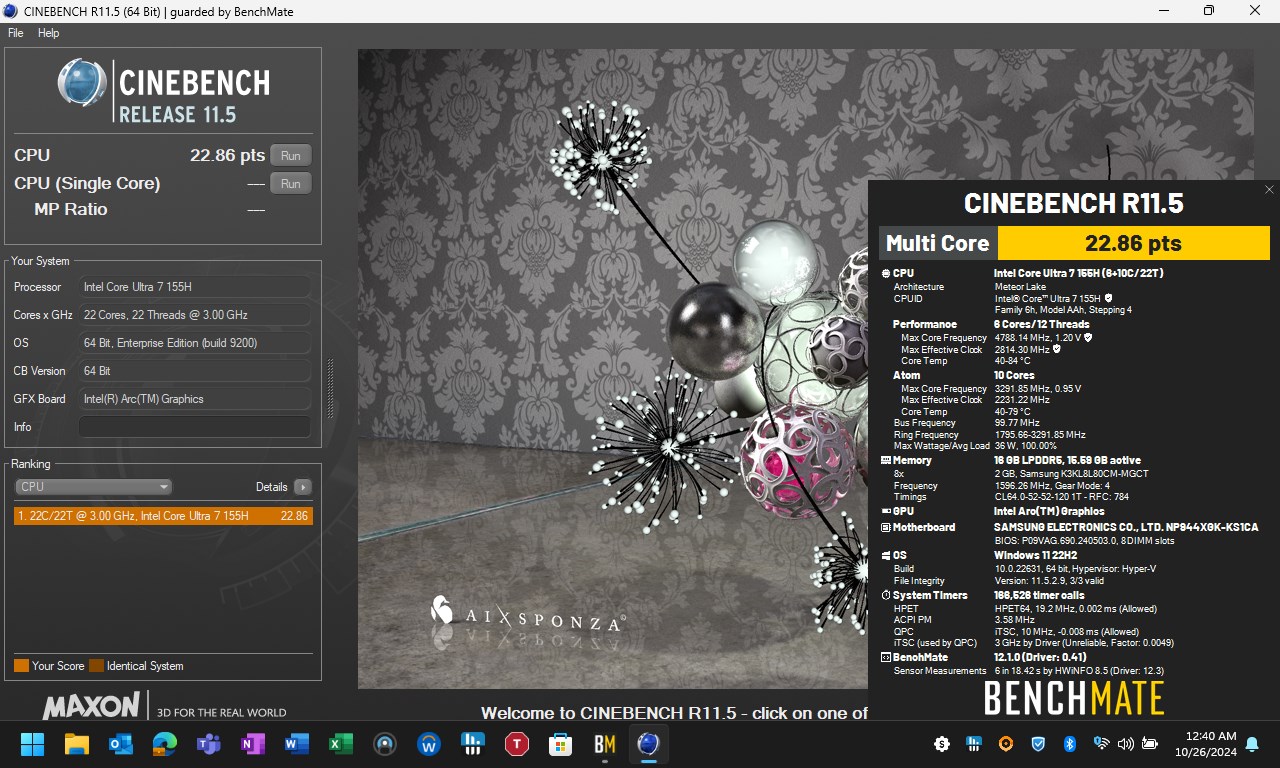Open the blue W circle taskbar app
1280x768 pixels.
pos(429,744)
